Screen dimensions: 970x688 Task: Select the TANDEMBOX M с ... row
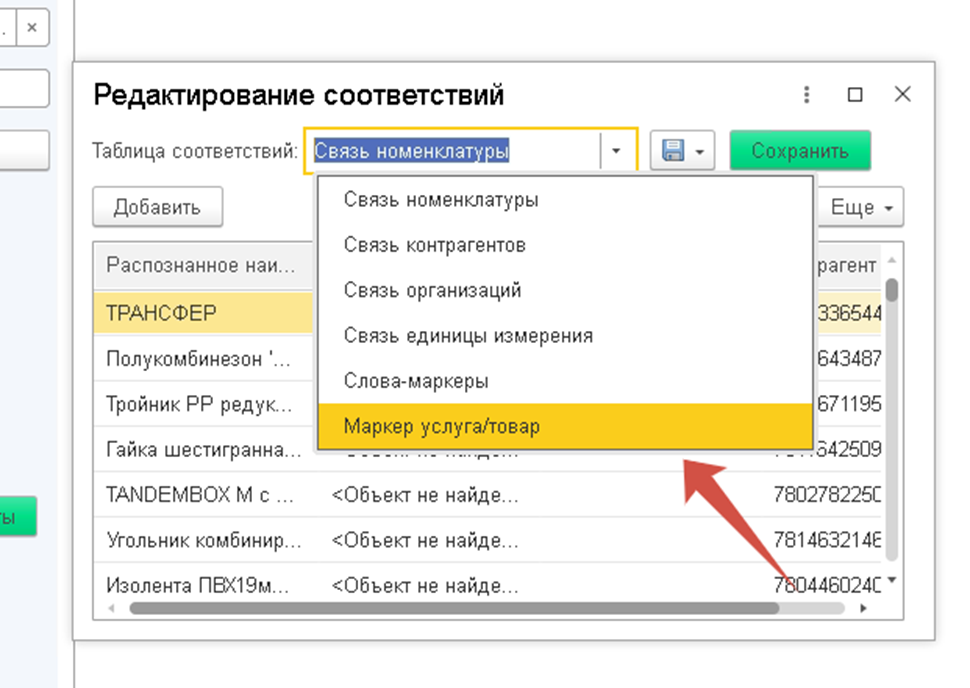point(487,494)
